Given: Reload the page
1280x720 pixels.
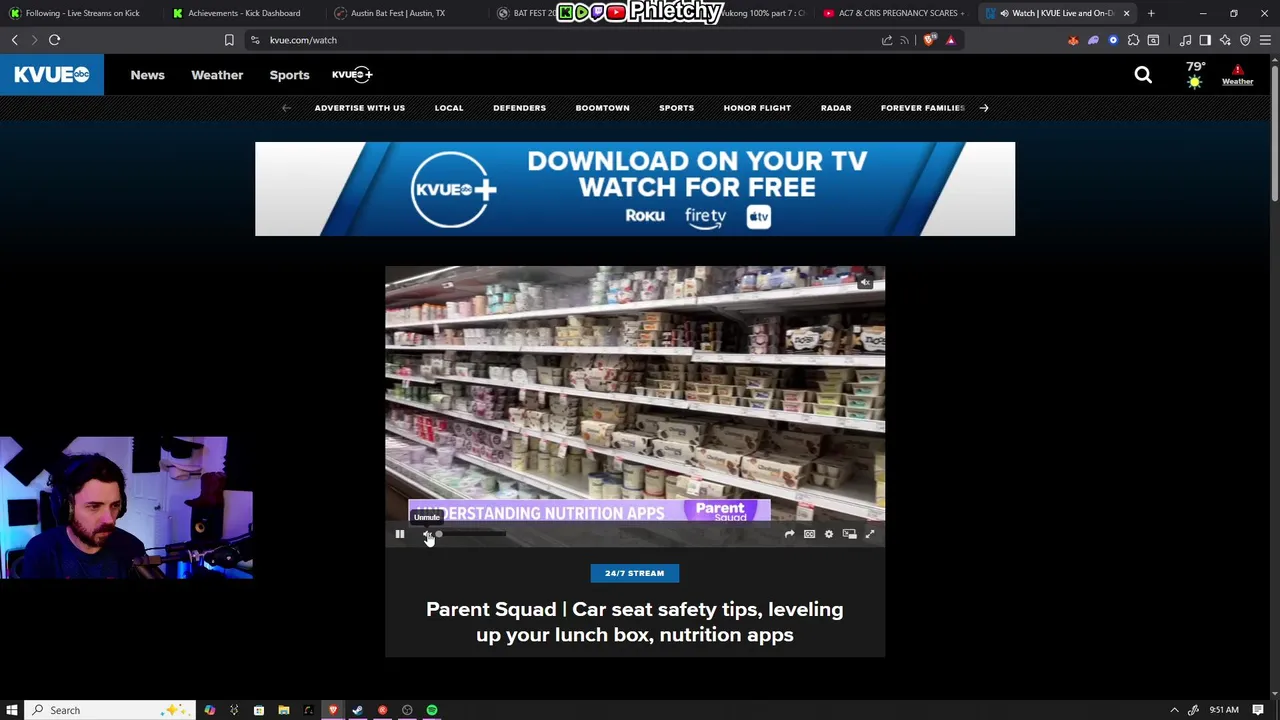Looking at the screenshot, I should (x=55, y=40).
